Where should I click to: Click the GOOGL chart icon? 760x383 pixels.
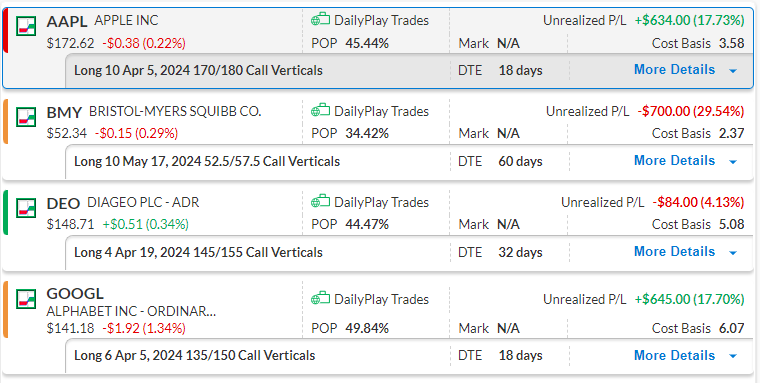point(26,299)
